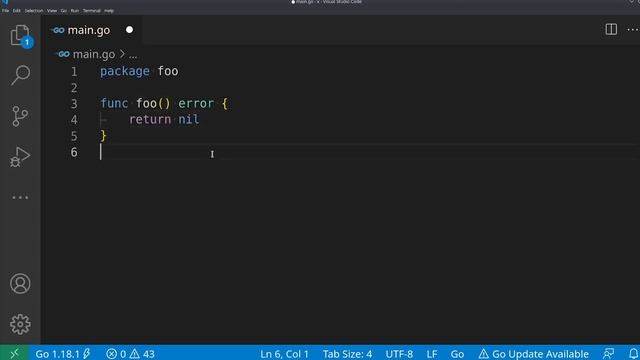Open the Accounts menu
The image size is (640, 360).
[20, 284]
